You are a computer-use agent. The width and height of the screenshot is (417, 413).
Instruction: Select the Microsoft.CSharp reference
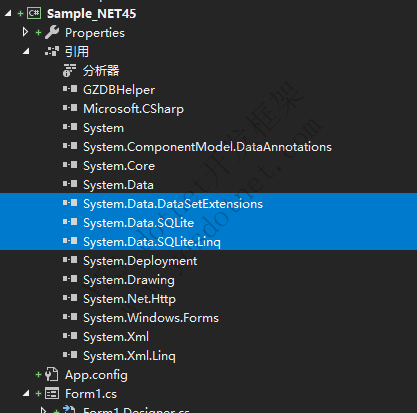[x=133, y=109]
